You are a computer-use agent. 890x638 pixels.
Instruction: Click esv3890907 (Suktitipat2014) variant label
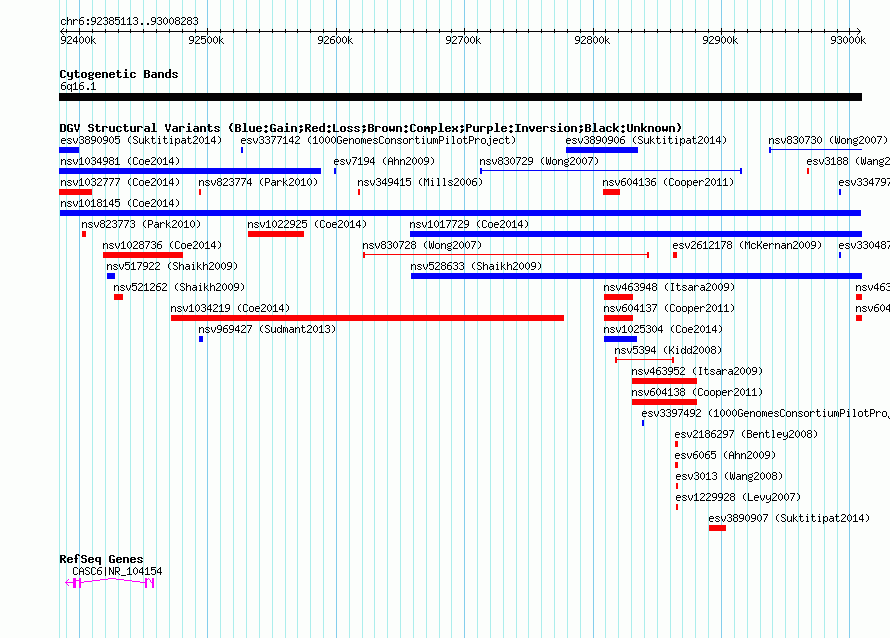click(x=789, y=518)
